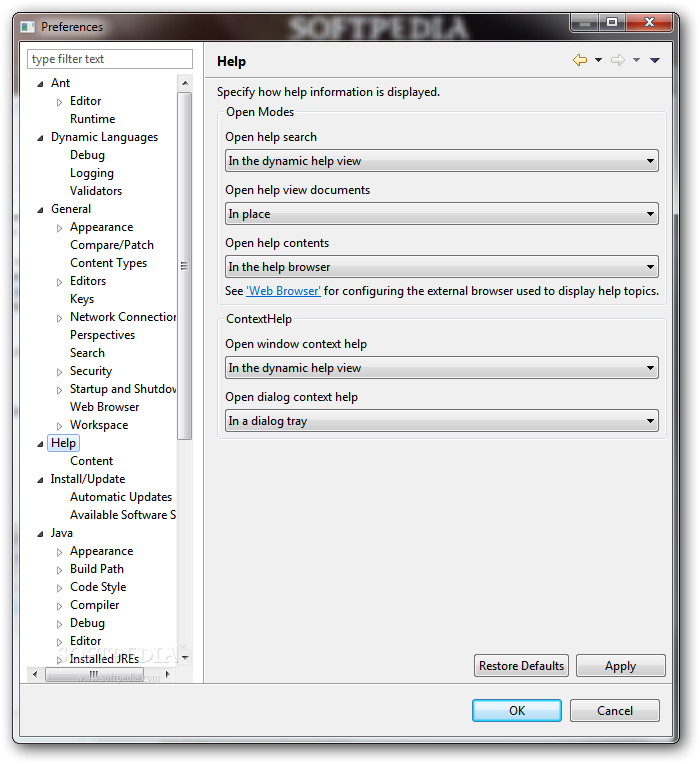This screenshot has width=700, height=764.
Task: Open the 'Open help contents' combo box
Action: click(x=441, y=267)
